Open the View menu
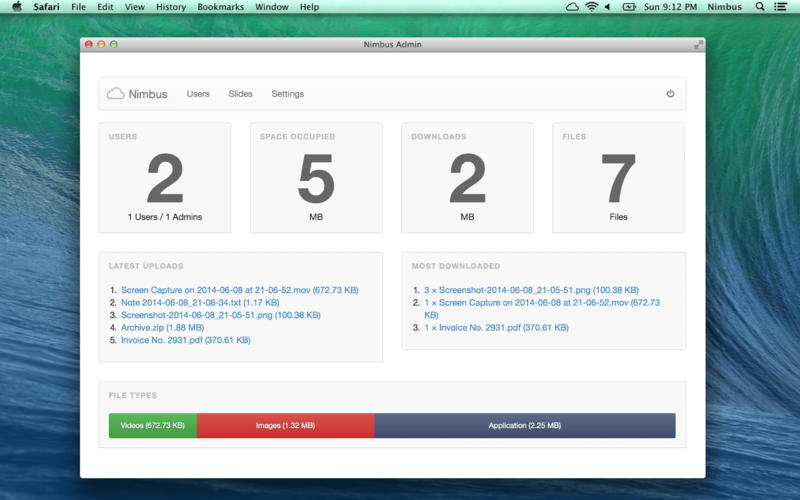The height and width of the screenshot is (500, 800). click(135, 7)
